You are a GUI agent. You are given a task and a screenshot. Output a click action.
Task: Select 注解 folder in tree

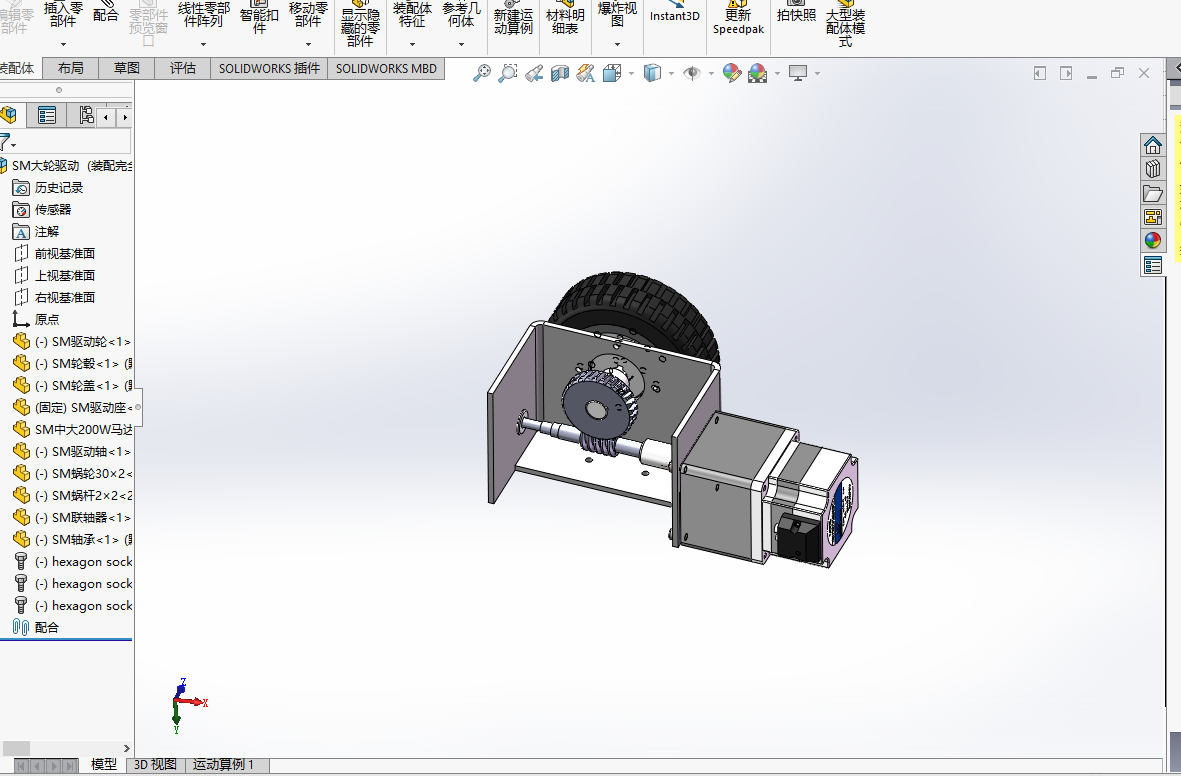(x=47, y=231)
